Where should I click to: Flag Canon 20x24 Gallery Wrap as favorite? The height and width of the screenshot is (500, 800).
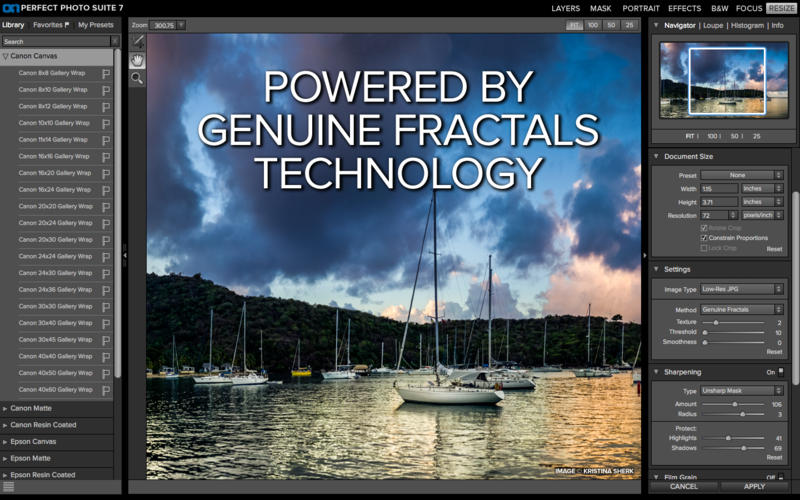click(x=106, y=223)
